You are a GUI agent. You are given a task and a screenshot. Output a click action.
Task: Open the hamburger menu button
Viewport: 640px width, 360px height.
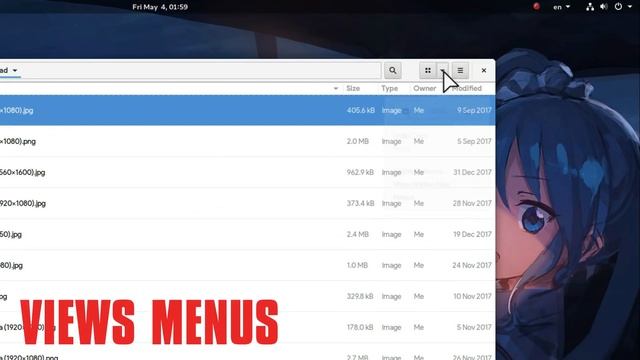(x=460, y=71)
